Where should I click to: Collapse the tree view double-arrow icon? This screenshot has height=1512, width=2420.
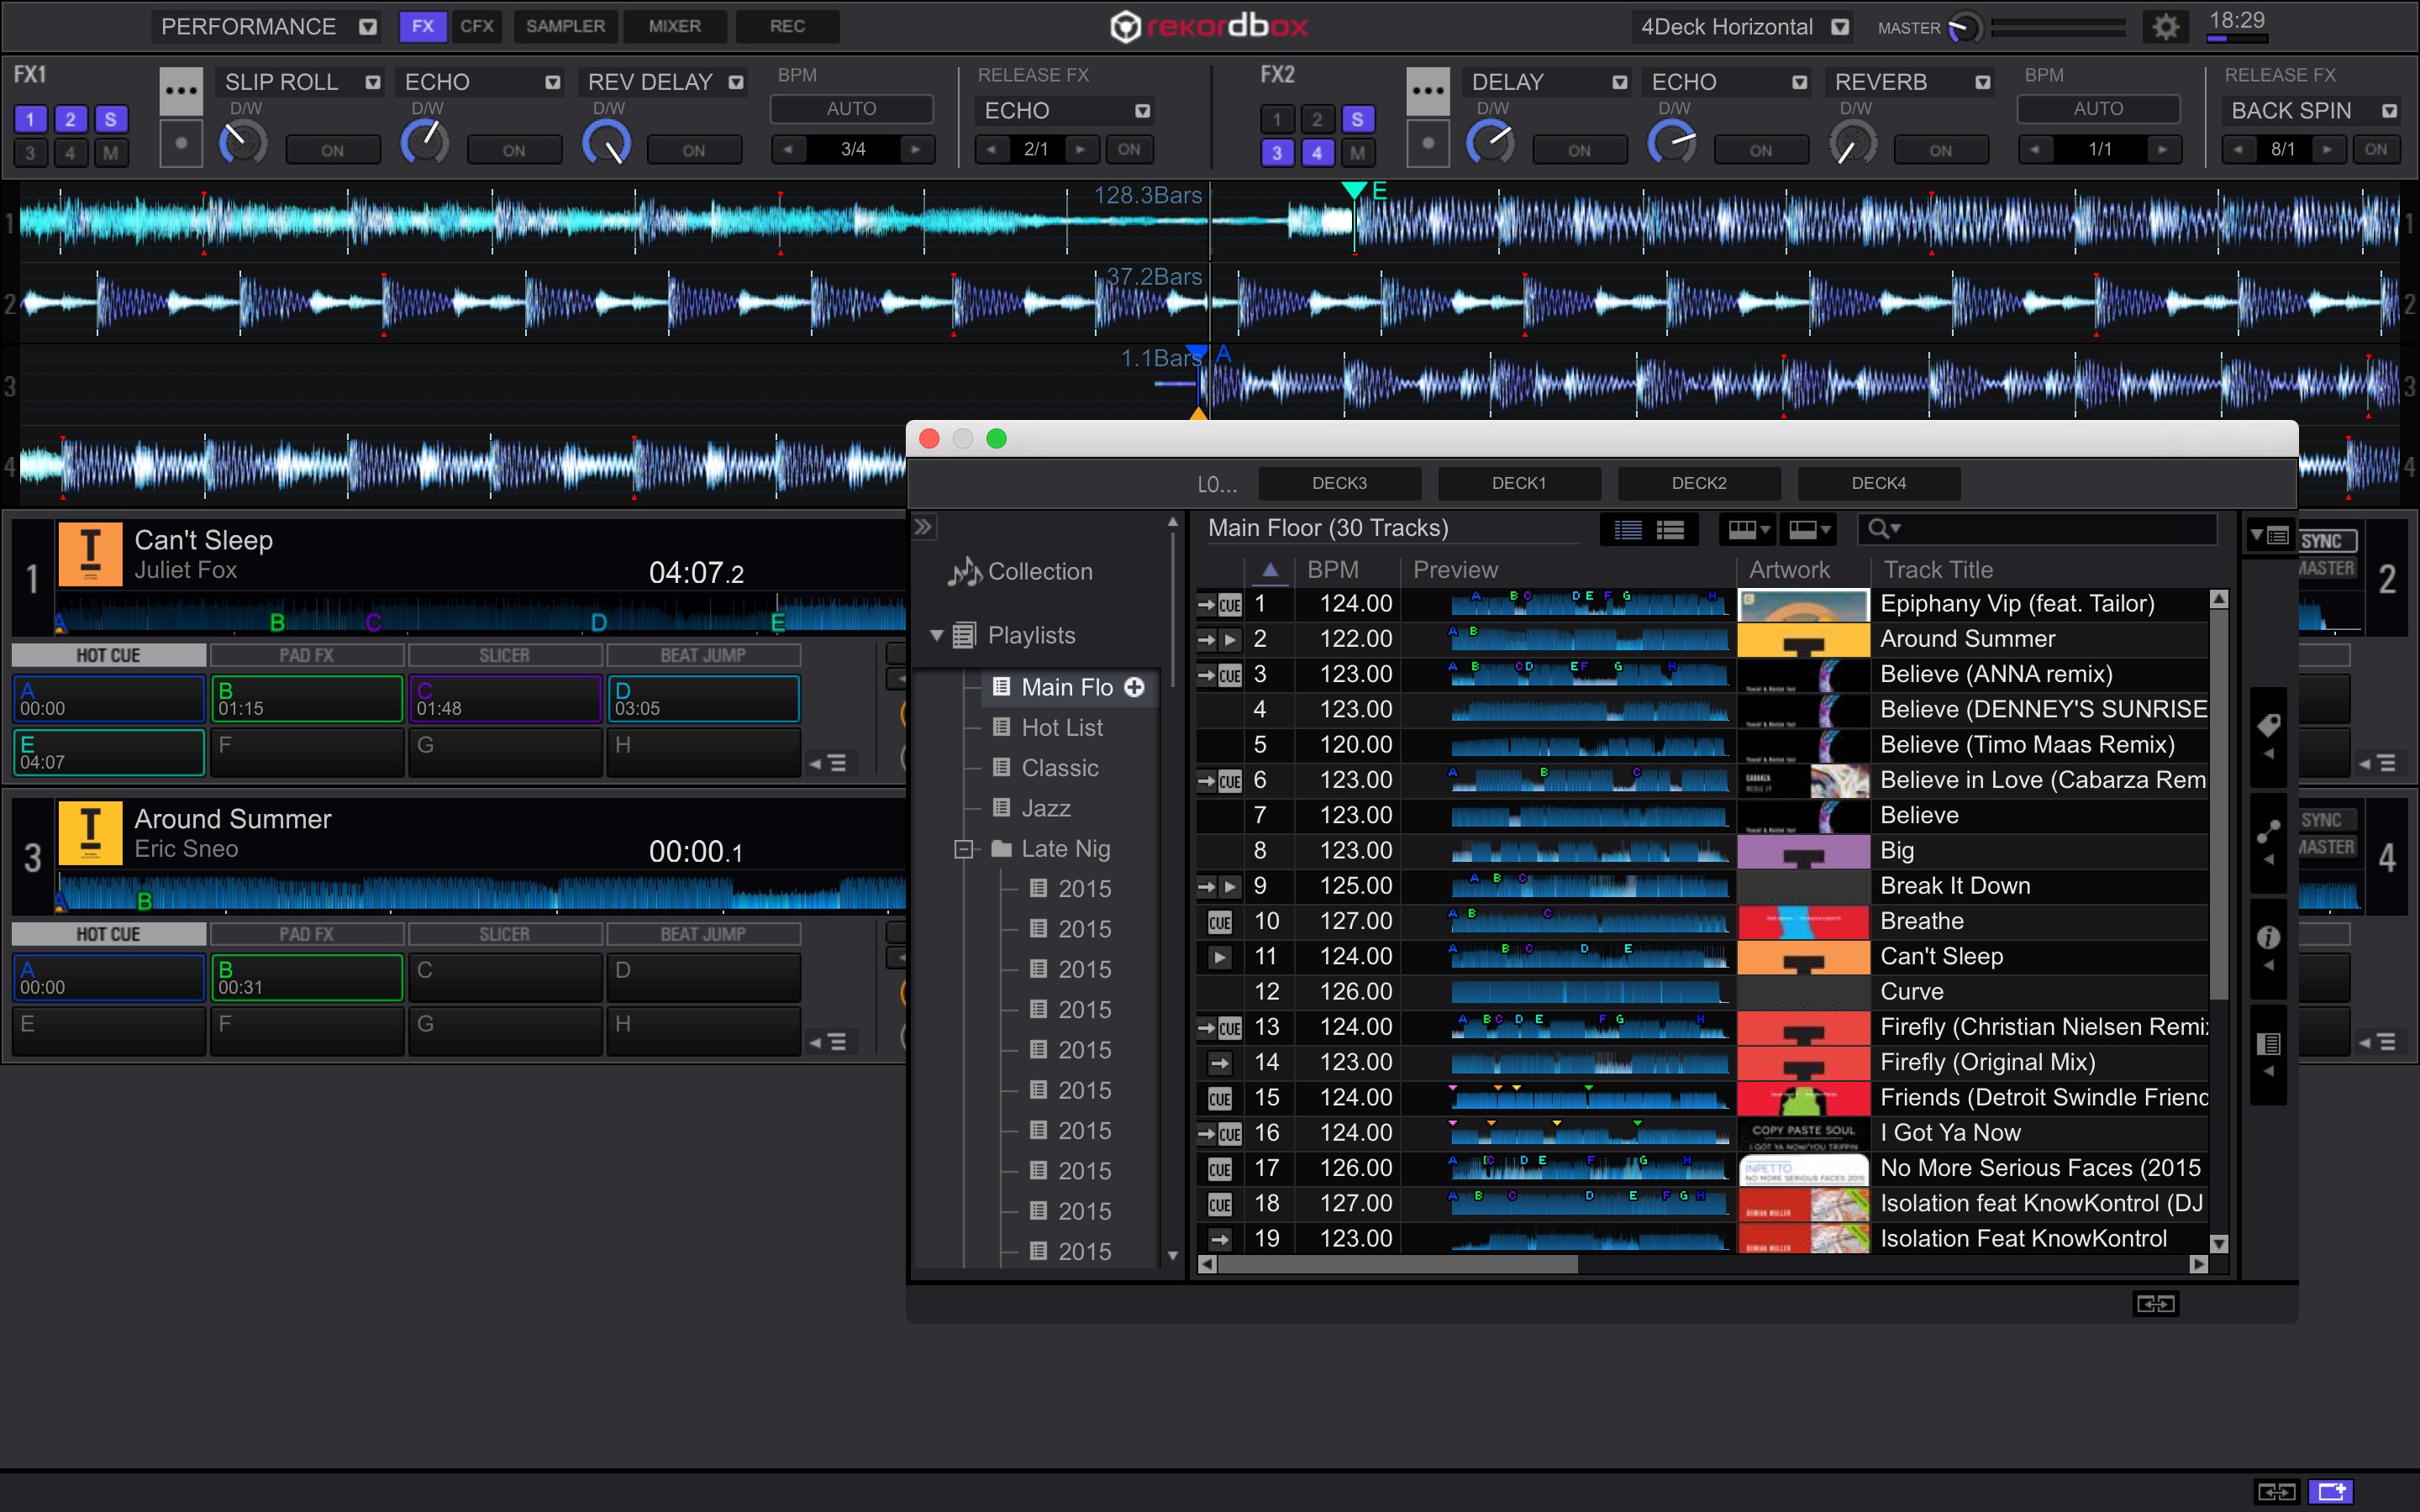coord(923,527)
